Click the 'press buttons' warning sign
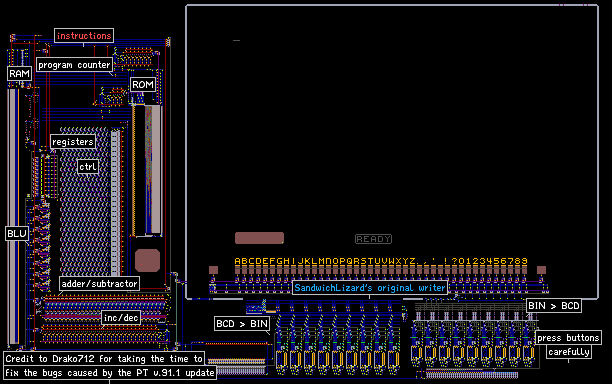This screenshot has width=612, height=384. point(568,338)
